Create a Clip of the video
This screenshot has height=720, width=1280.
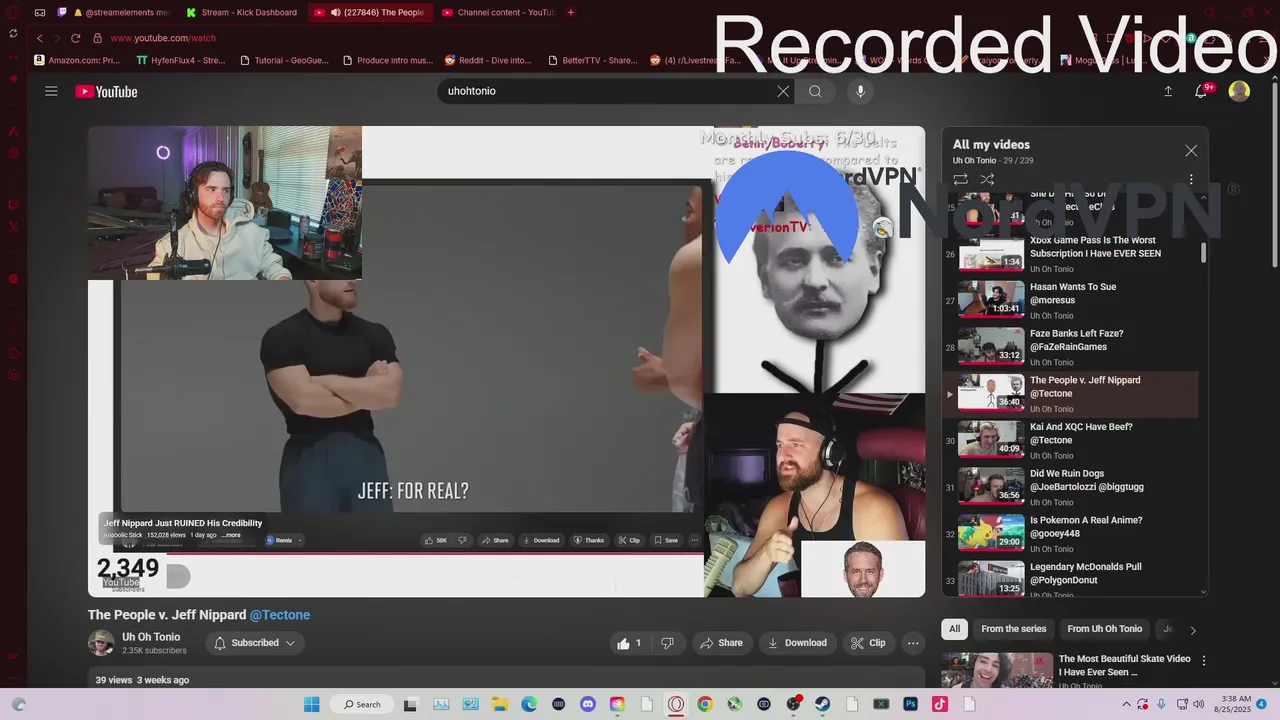[868, 643]
